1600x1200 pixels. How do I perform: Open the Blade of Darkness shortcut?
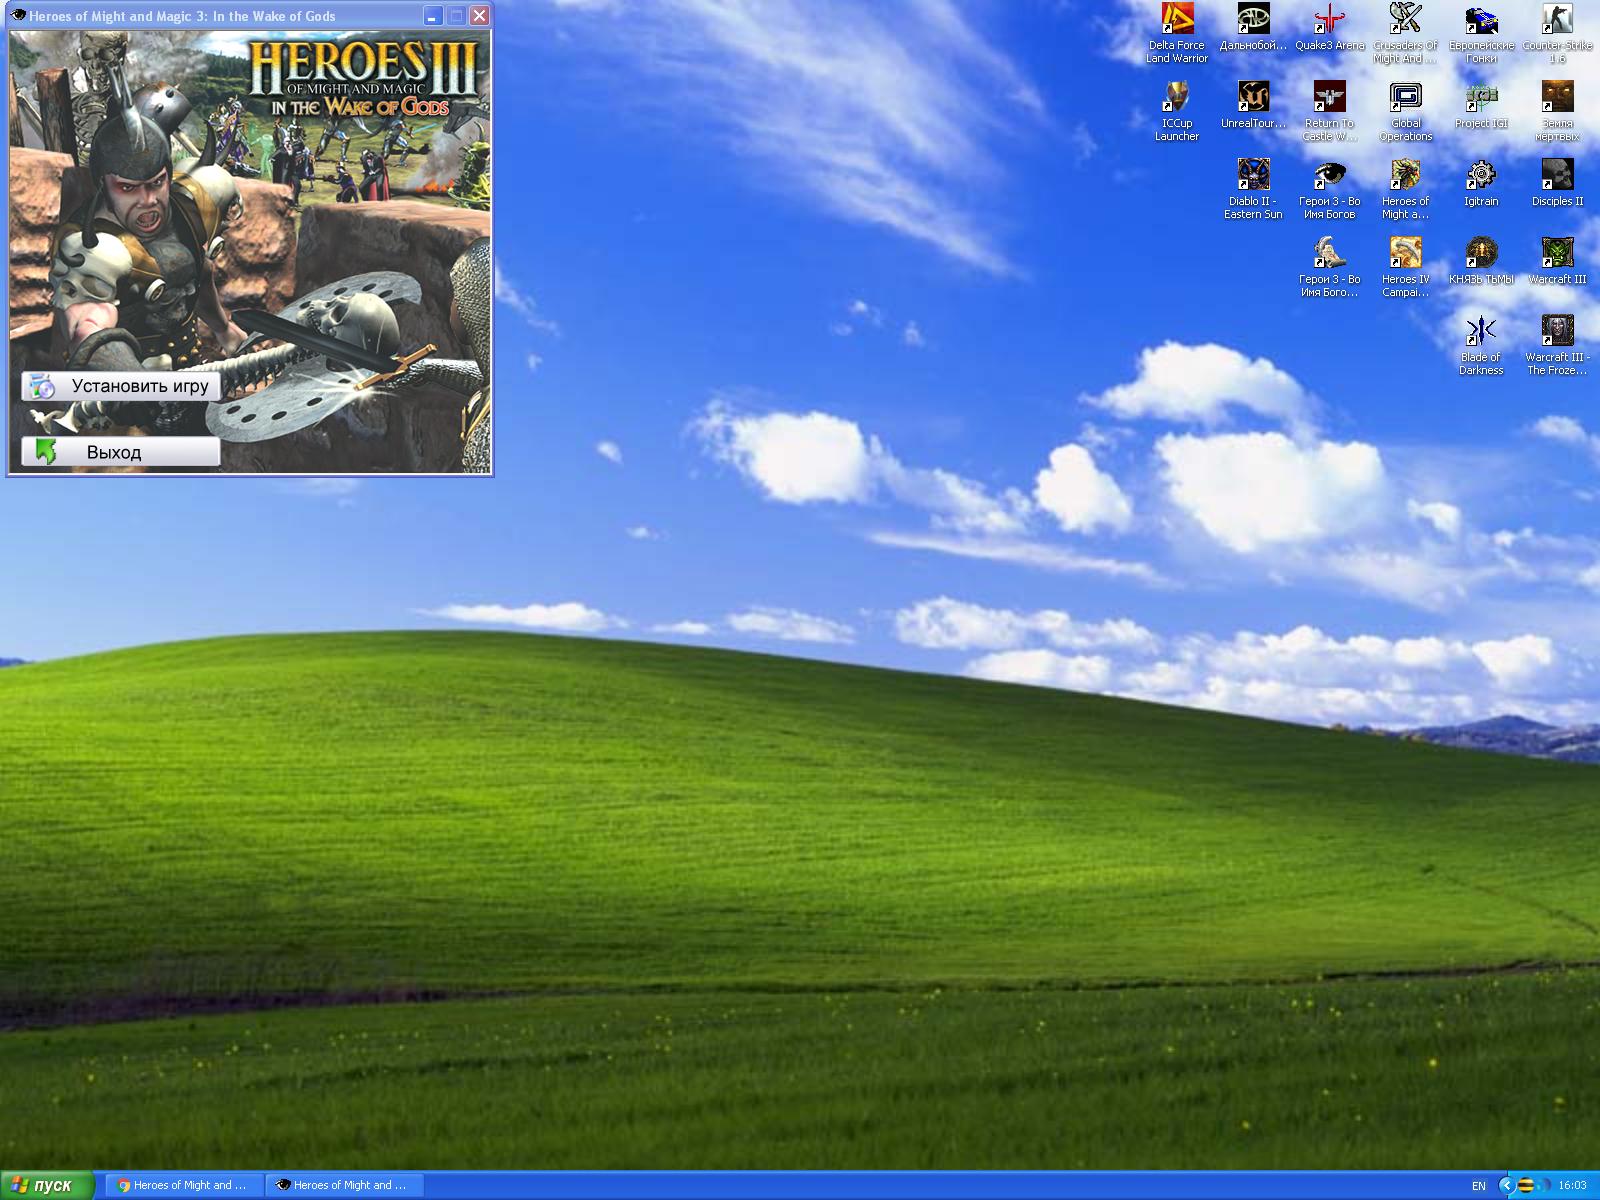point(1481,345)
